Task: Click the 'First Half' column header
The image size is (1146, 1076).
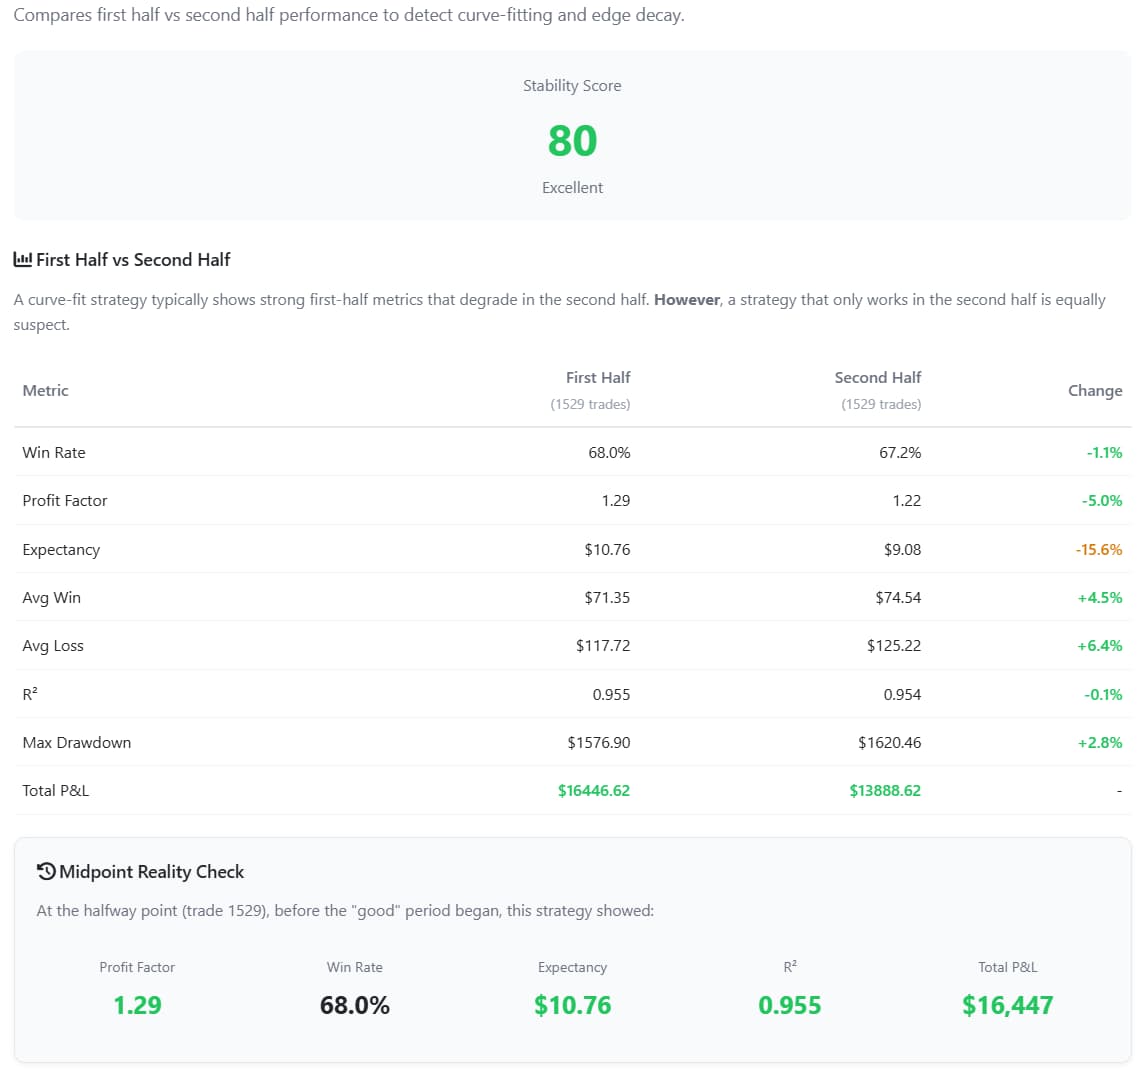Action: pos(598,377)
